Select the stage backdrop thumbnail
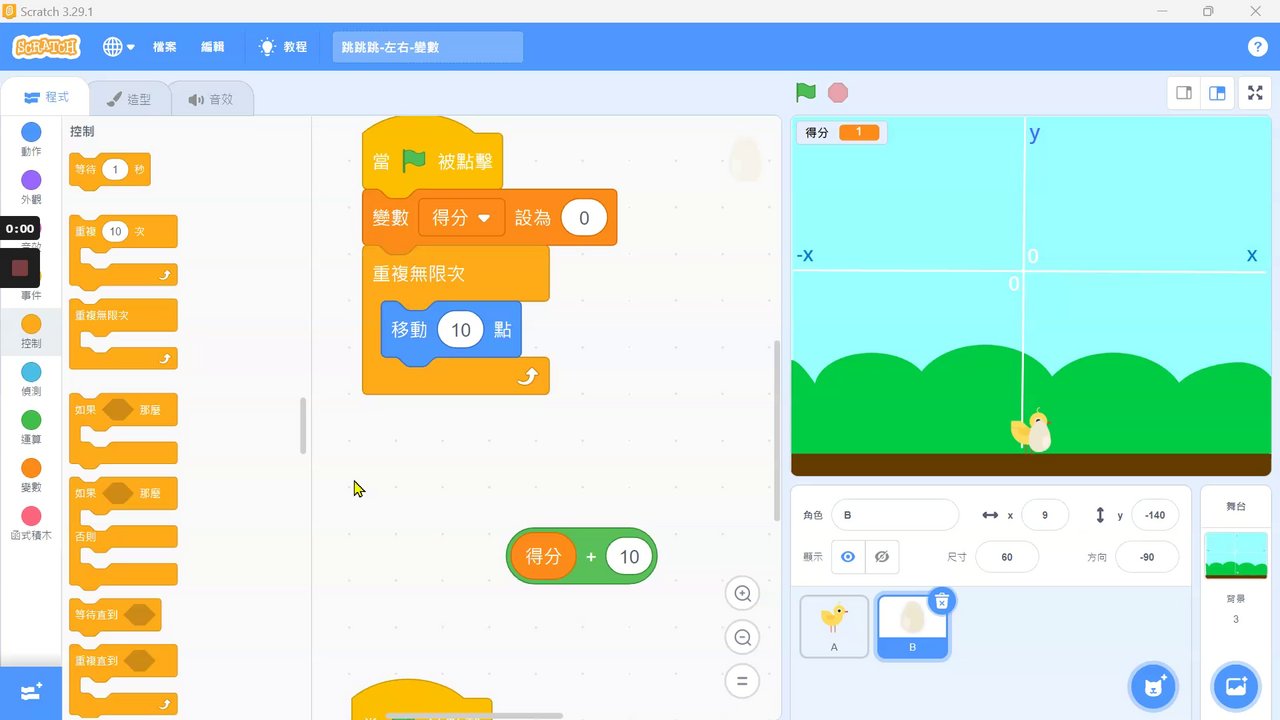The width and height of the screenshot is (1280, 720). coord(1236,556)
